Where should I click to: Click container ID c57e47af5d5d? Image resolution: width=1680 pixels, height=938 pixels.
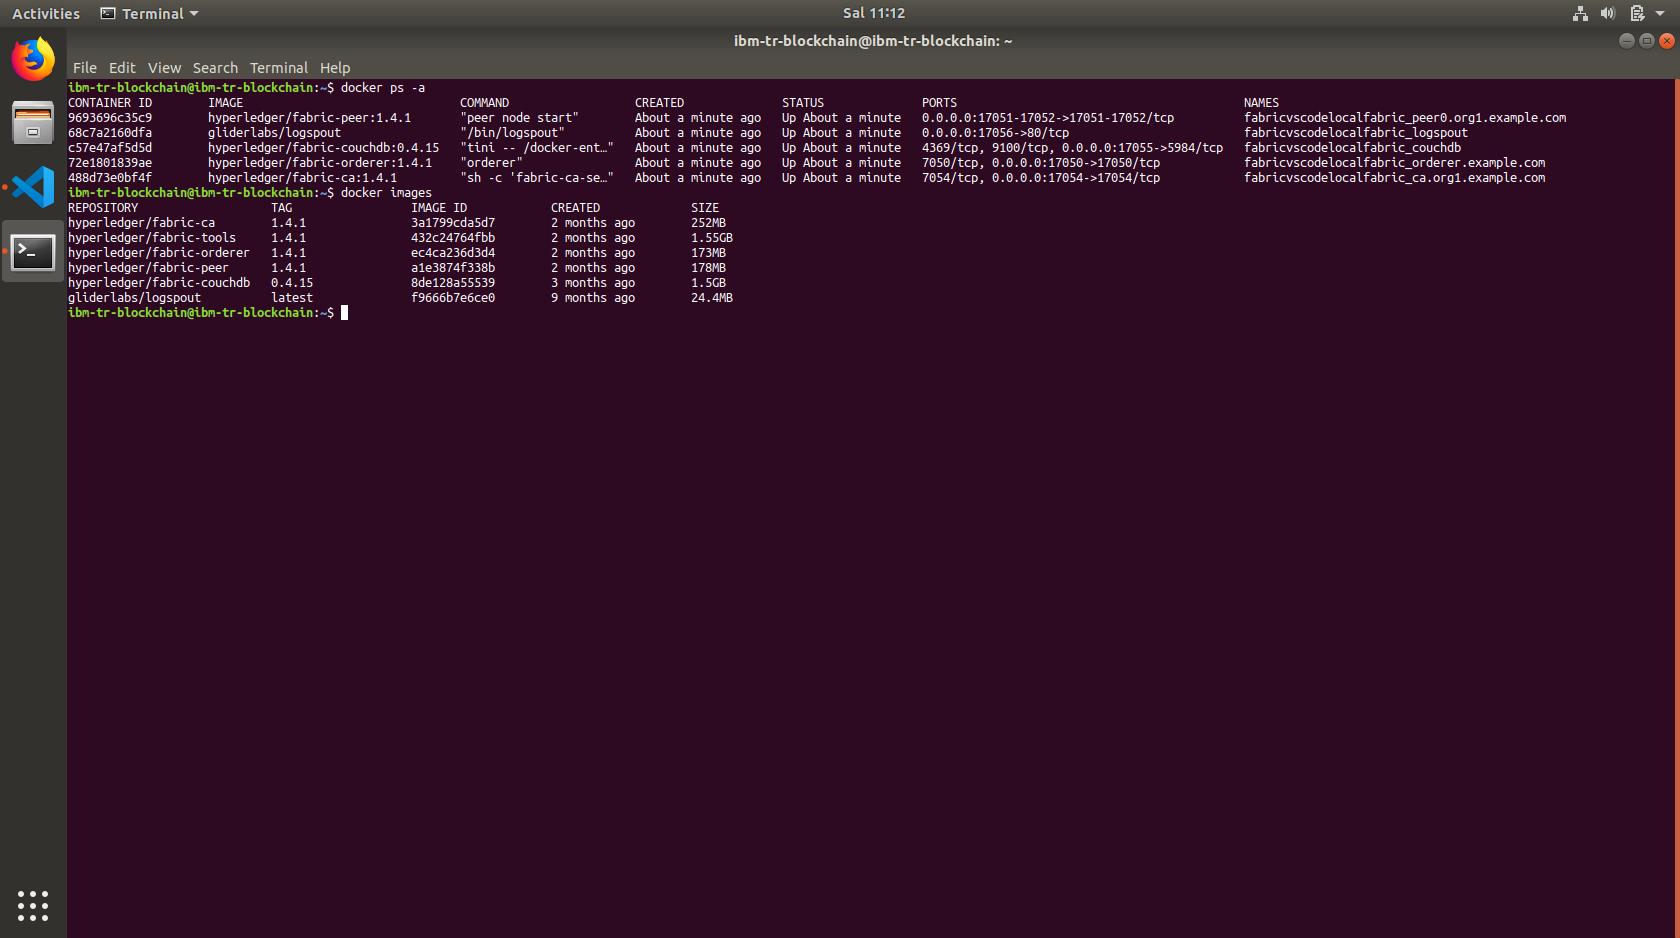(x=110, y=148)
